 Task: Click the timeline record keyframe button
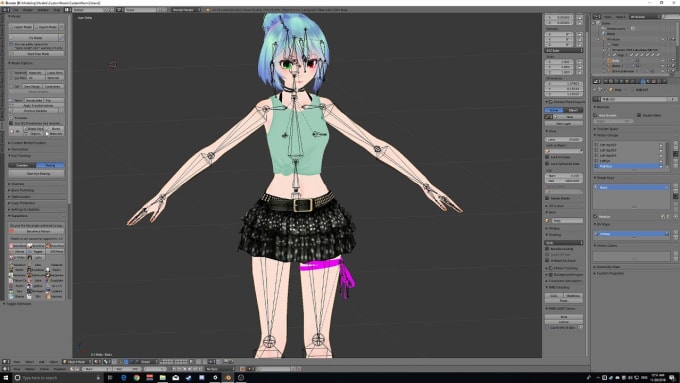(x=242, y=369)
